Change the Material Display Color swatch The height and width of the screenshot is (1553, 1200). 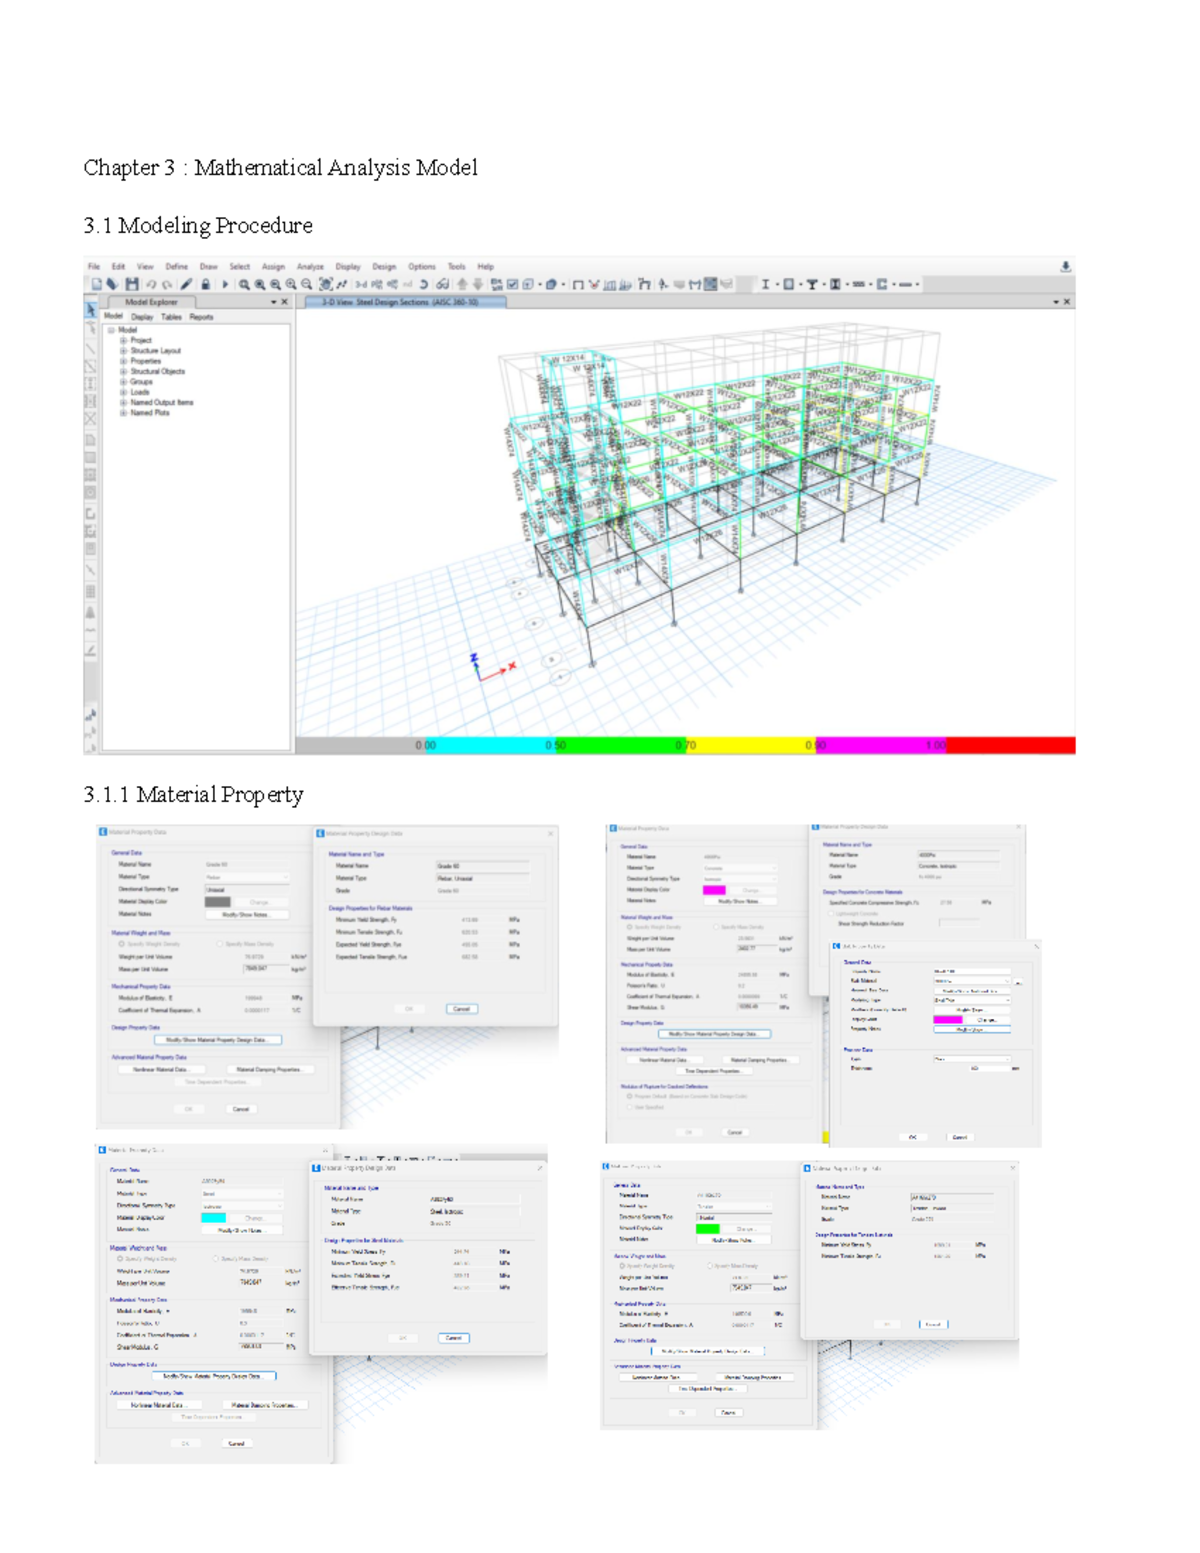click(x=218, y=902)
